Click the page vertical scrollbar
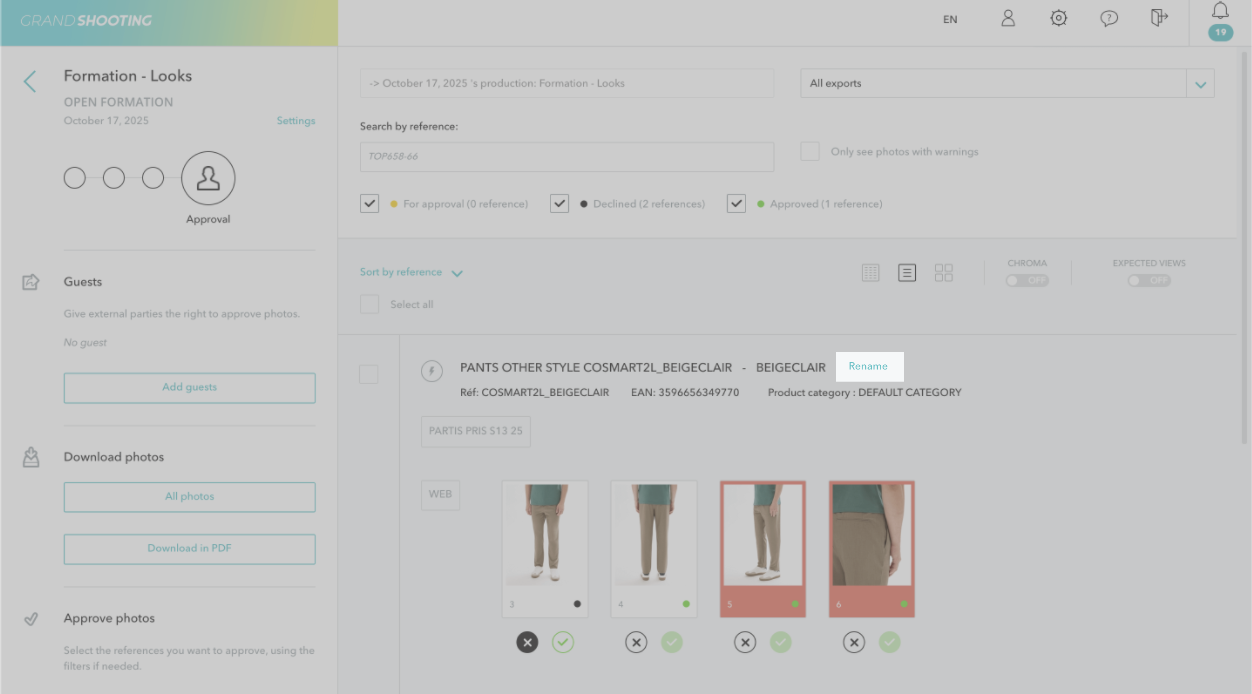Viewport: 1252px width, 694px height. click(x=1245, y=247)
